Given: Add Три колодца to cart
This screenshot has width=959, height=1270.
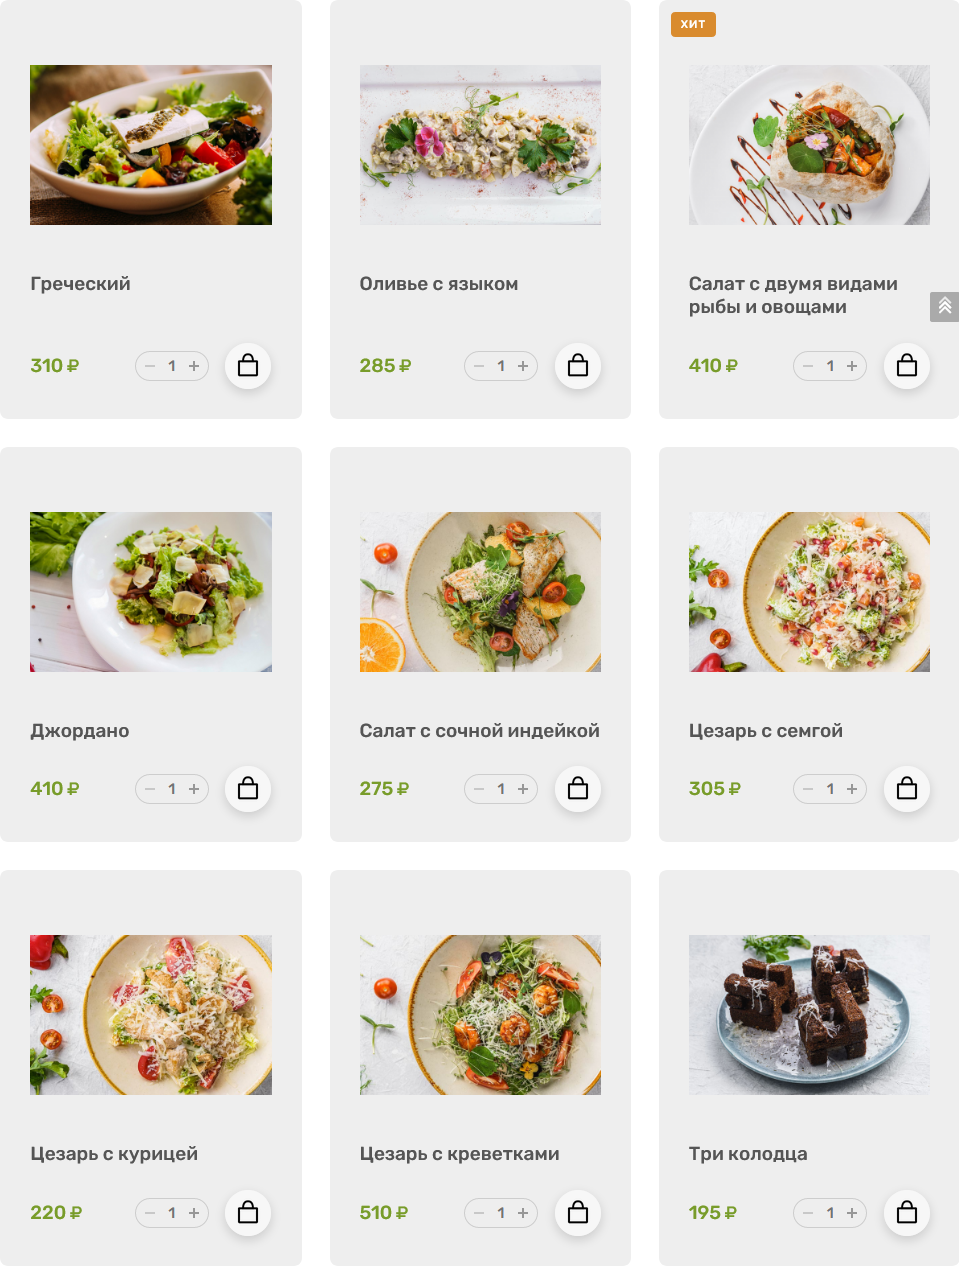Looking at the screenshot, I should [907, 1213].
